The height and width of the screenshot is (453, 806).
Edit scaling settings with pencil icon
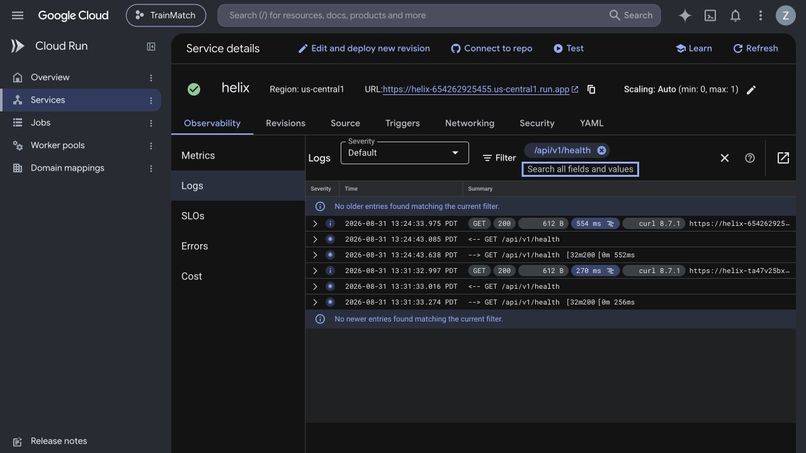751,90
